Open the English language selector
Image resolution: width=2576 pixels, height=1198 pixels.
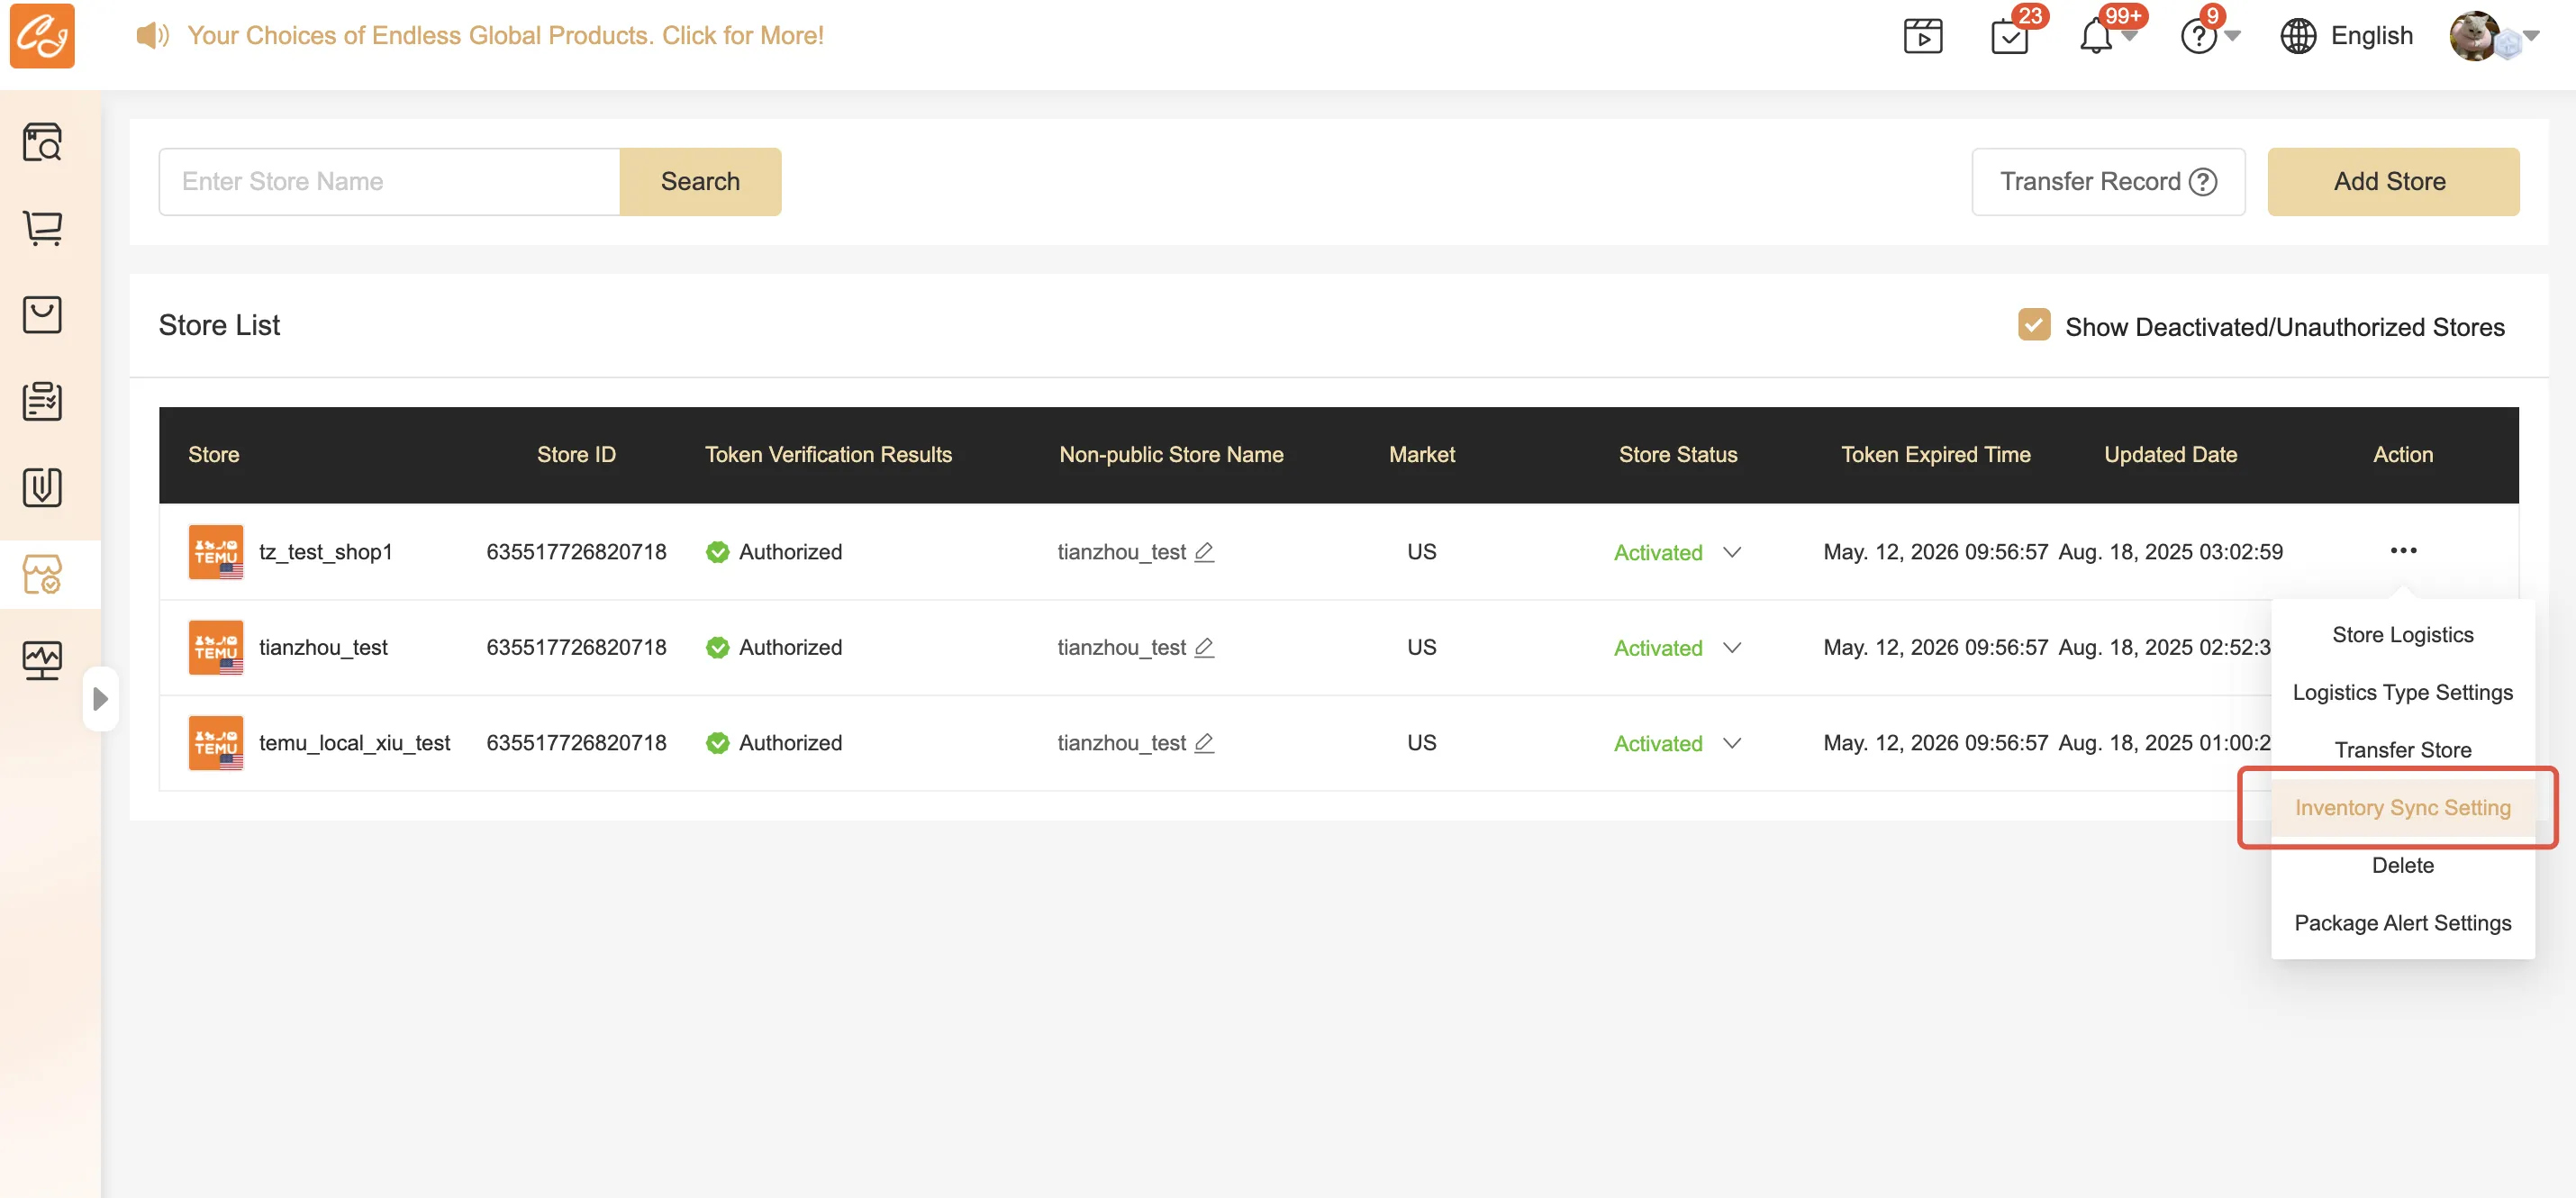click(2347, 36)
